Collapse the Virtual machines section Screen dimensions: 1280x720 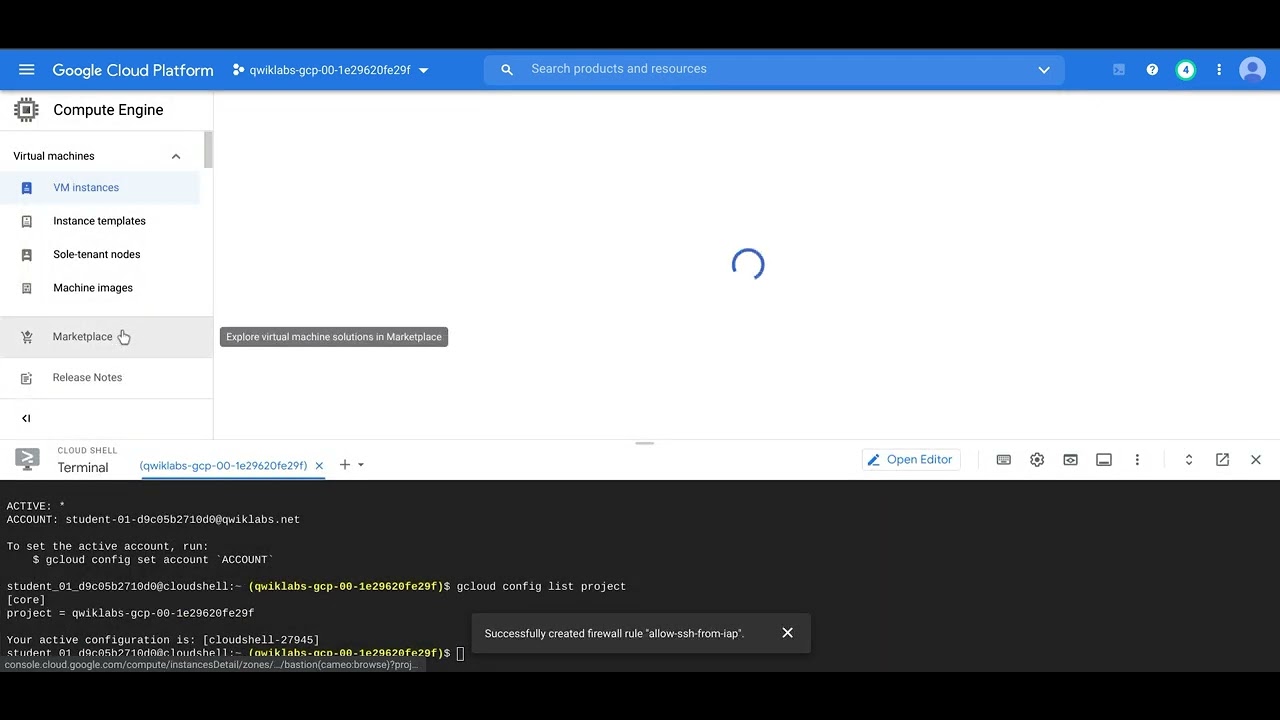176,156
